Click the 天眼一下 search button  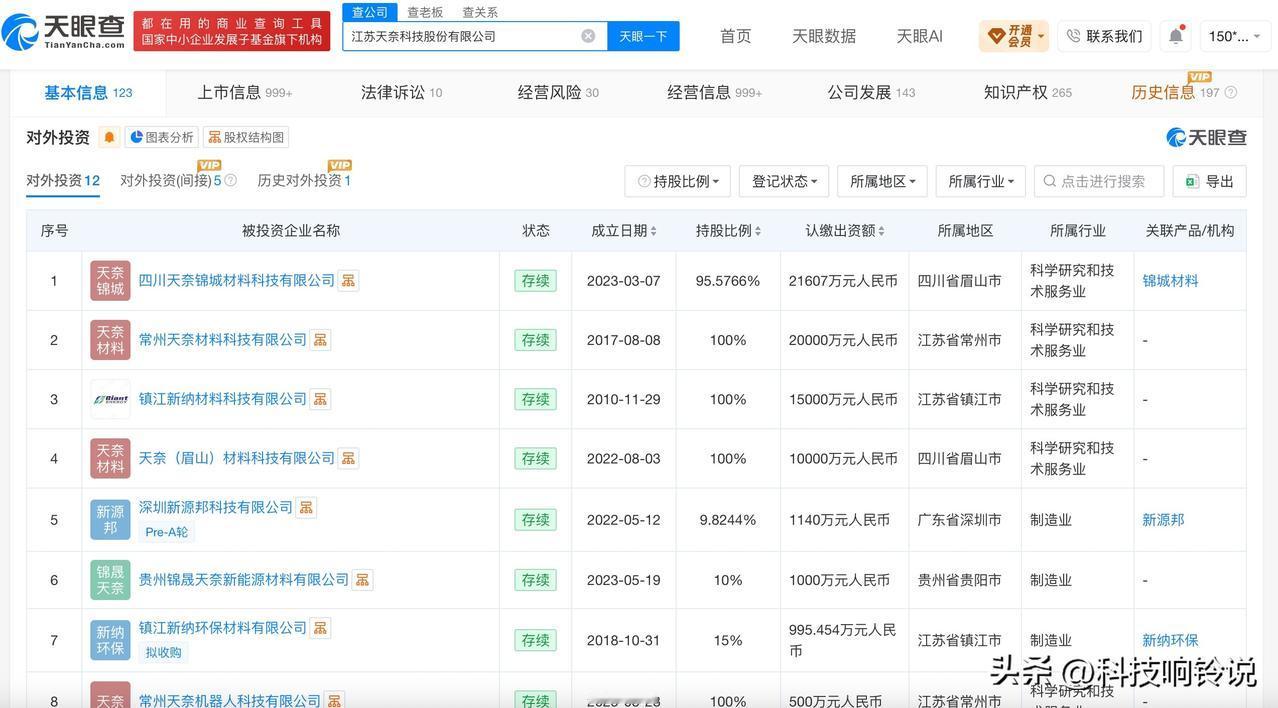tap(643, 36)
